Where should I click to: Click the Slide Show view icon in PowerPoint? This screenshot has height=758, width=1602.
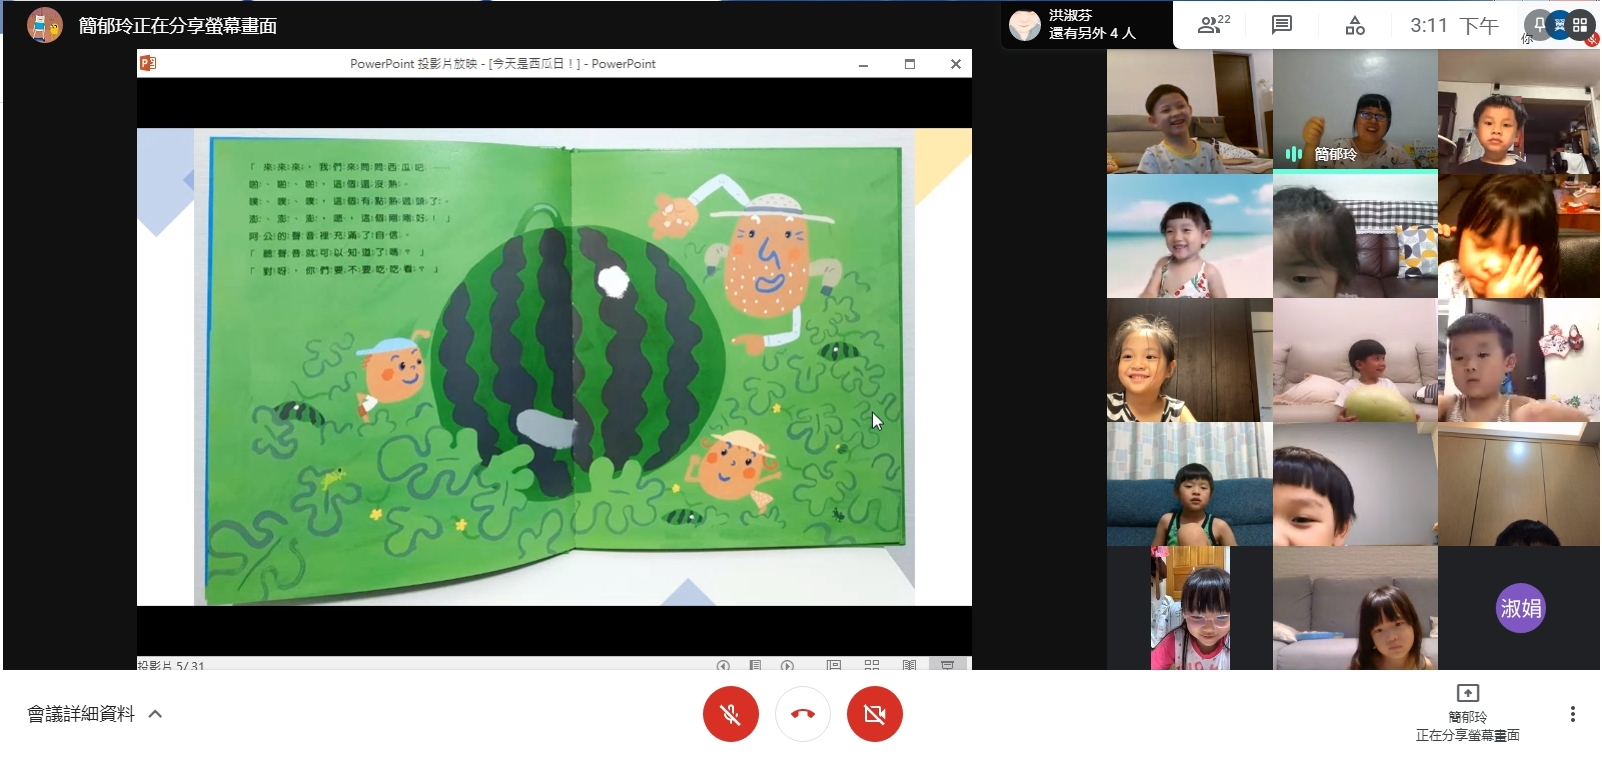point(947,665)
